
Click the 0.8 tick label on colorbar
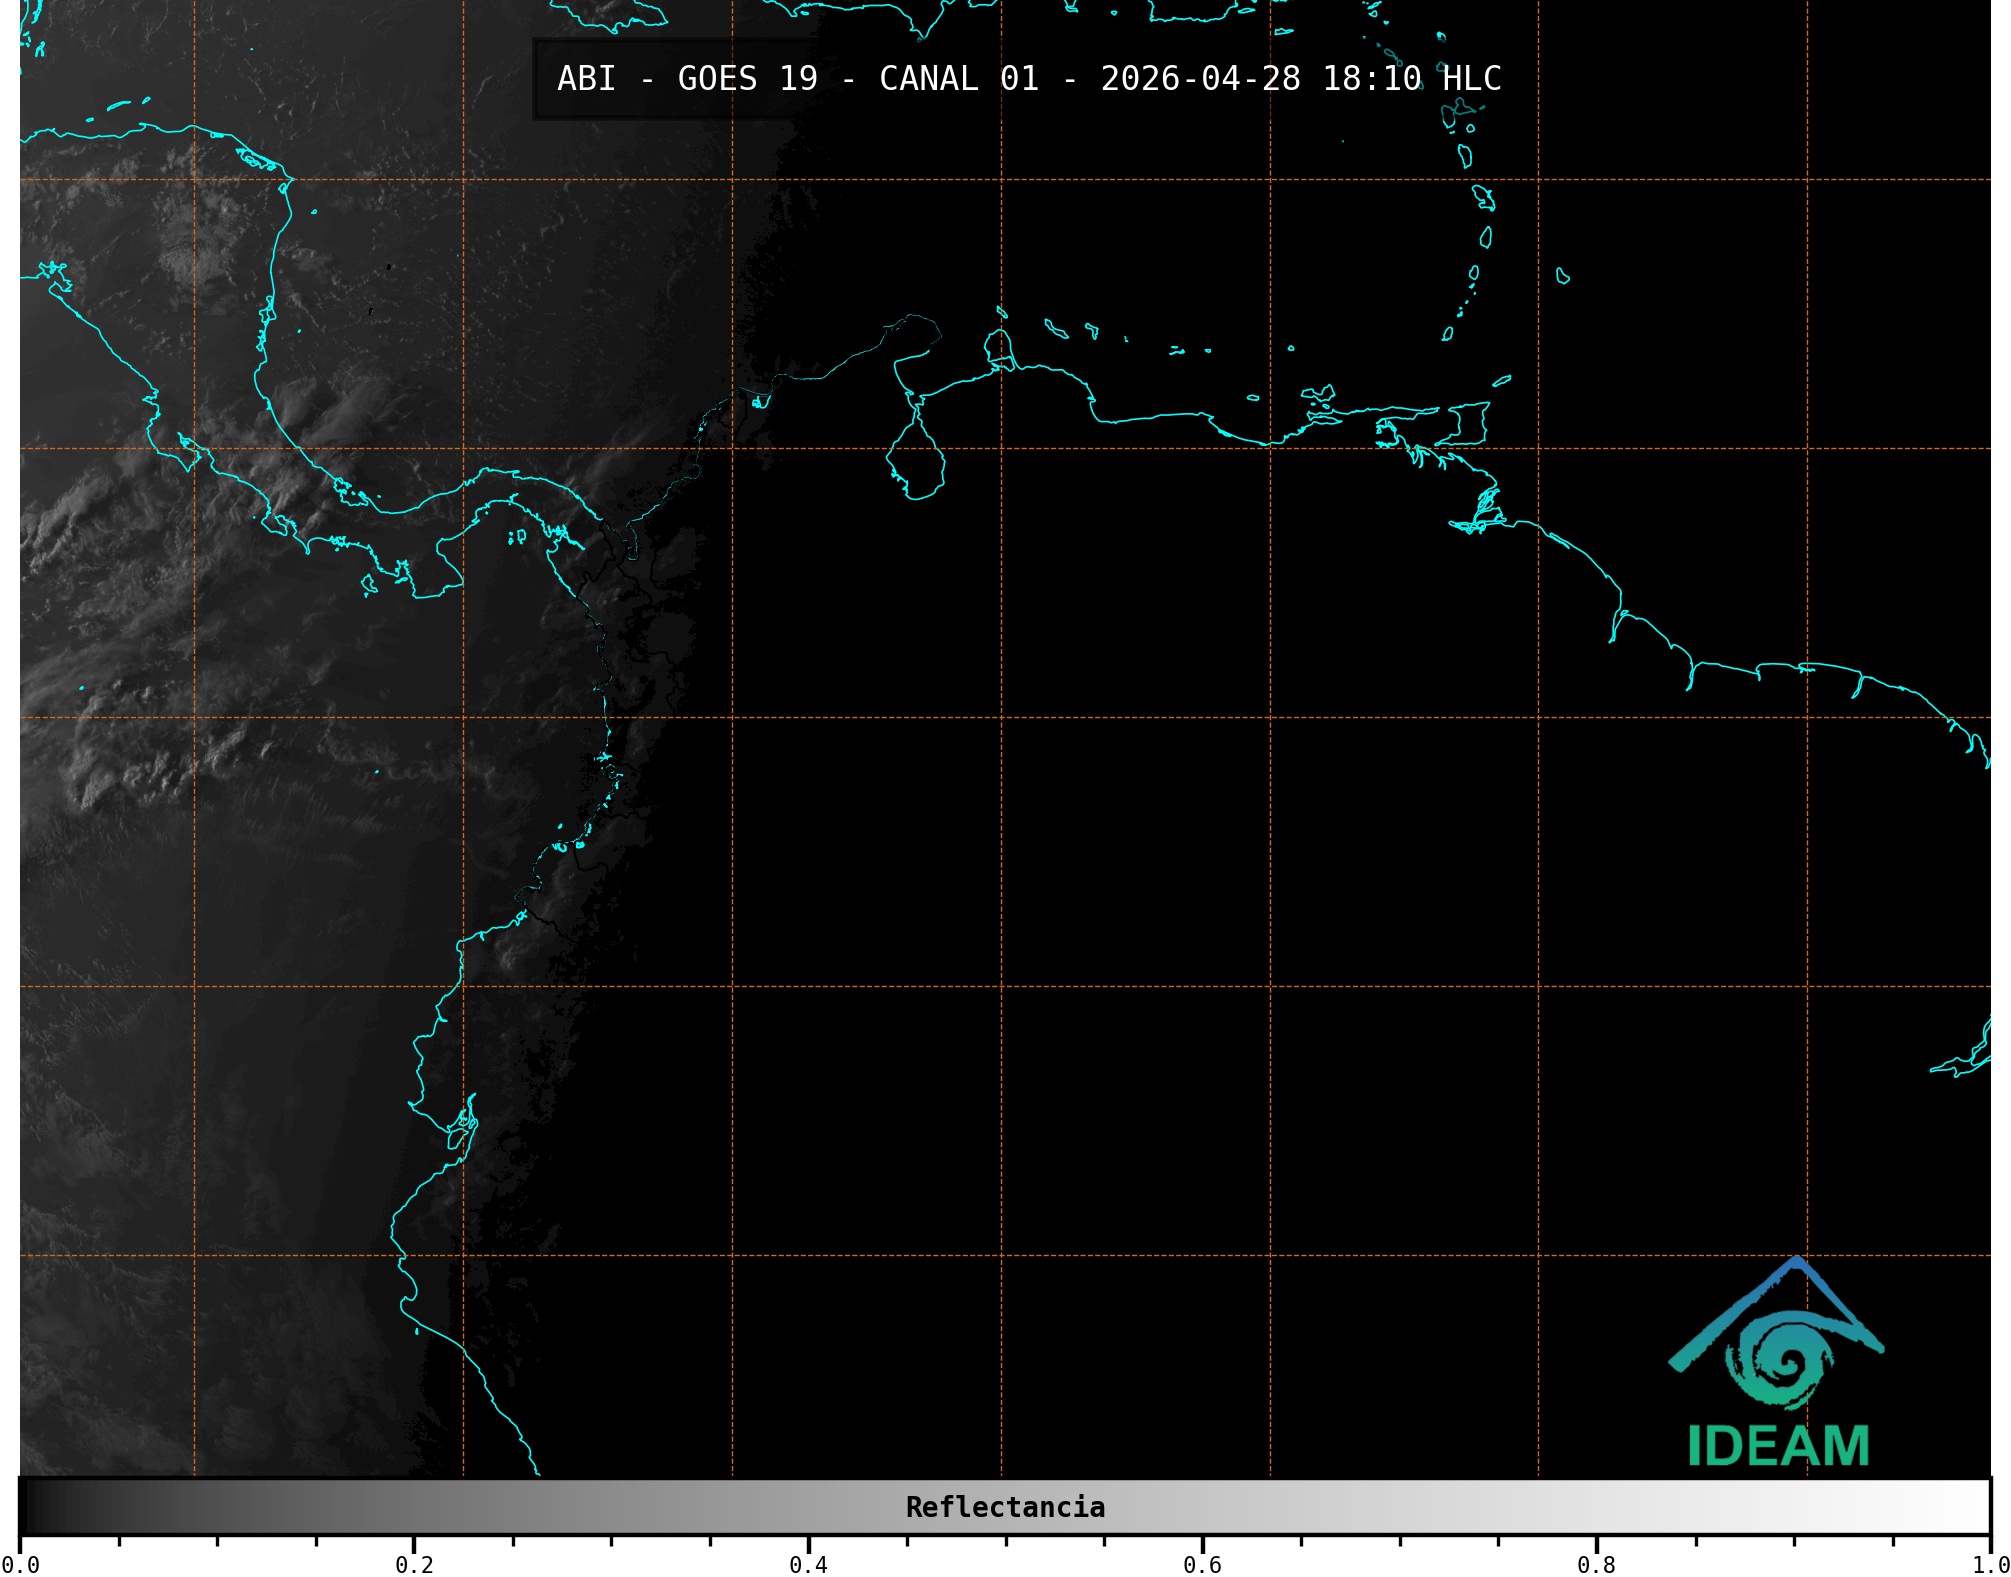click(x=1596, y=1564)
